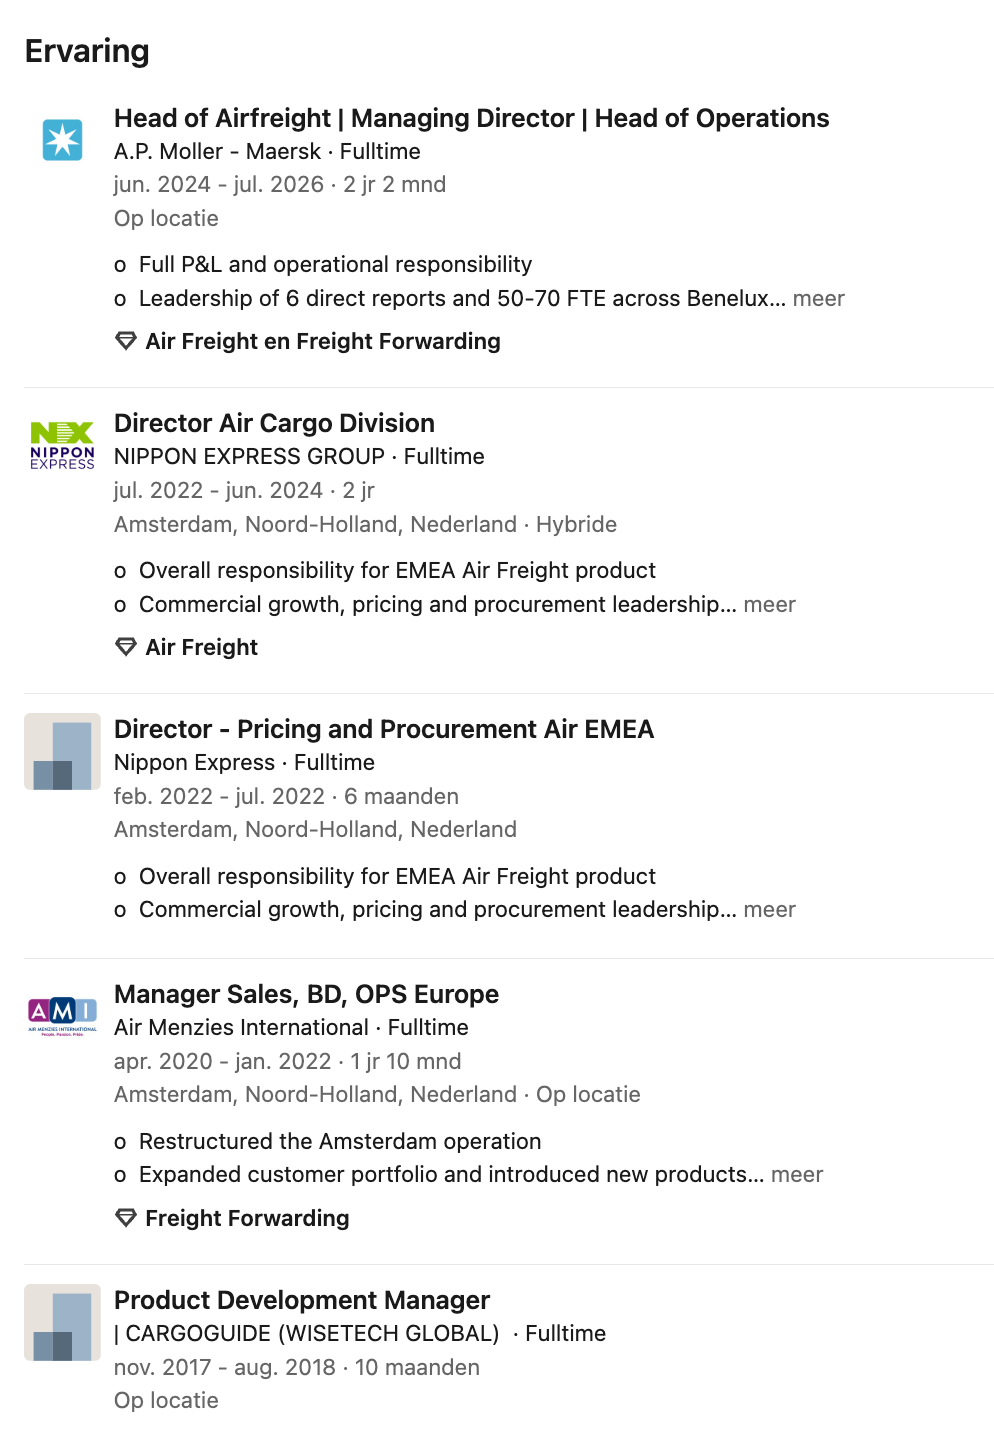Select the Product Development Manager title
The width and height of the screenshot is (994, 1432).
click(x=302, y=1300)
